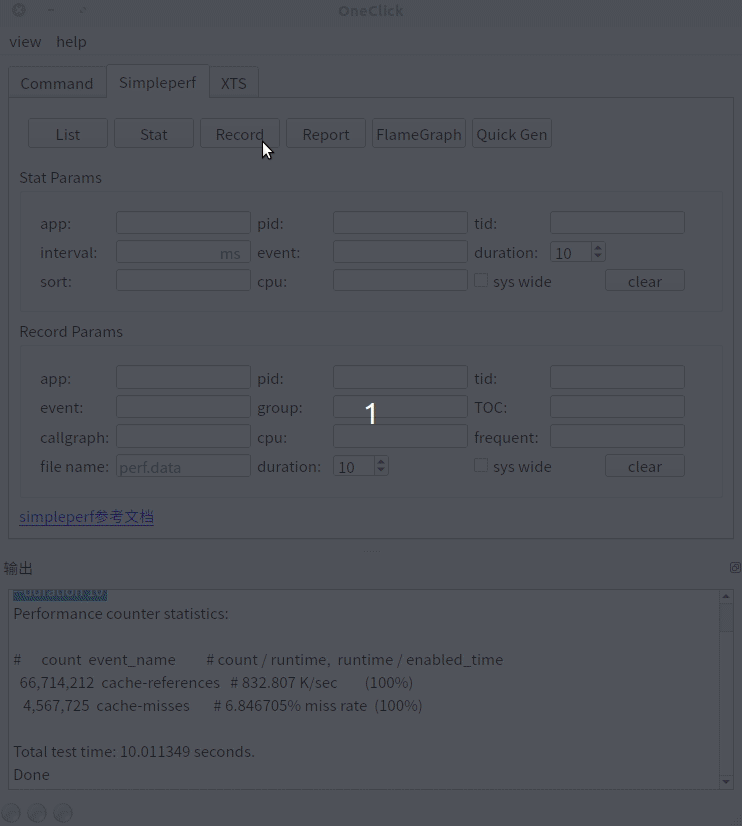Create a FlameGraph

point(418,133)
